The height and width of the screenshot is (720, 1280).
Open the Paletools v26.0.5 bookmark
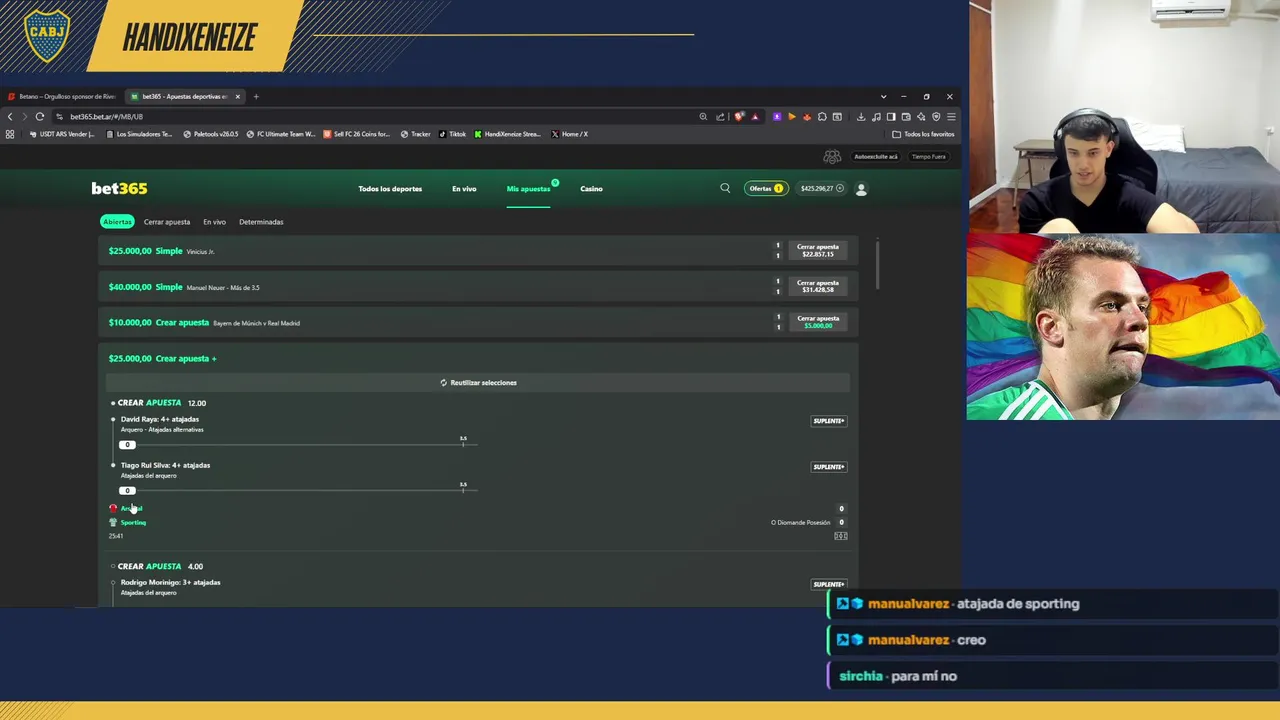(x=210, y=134)
